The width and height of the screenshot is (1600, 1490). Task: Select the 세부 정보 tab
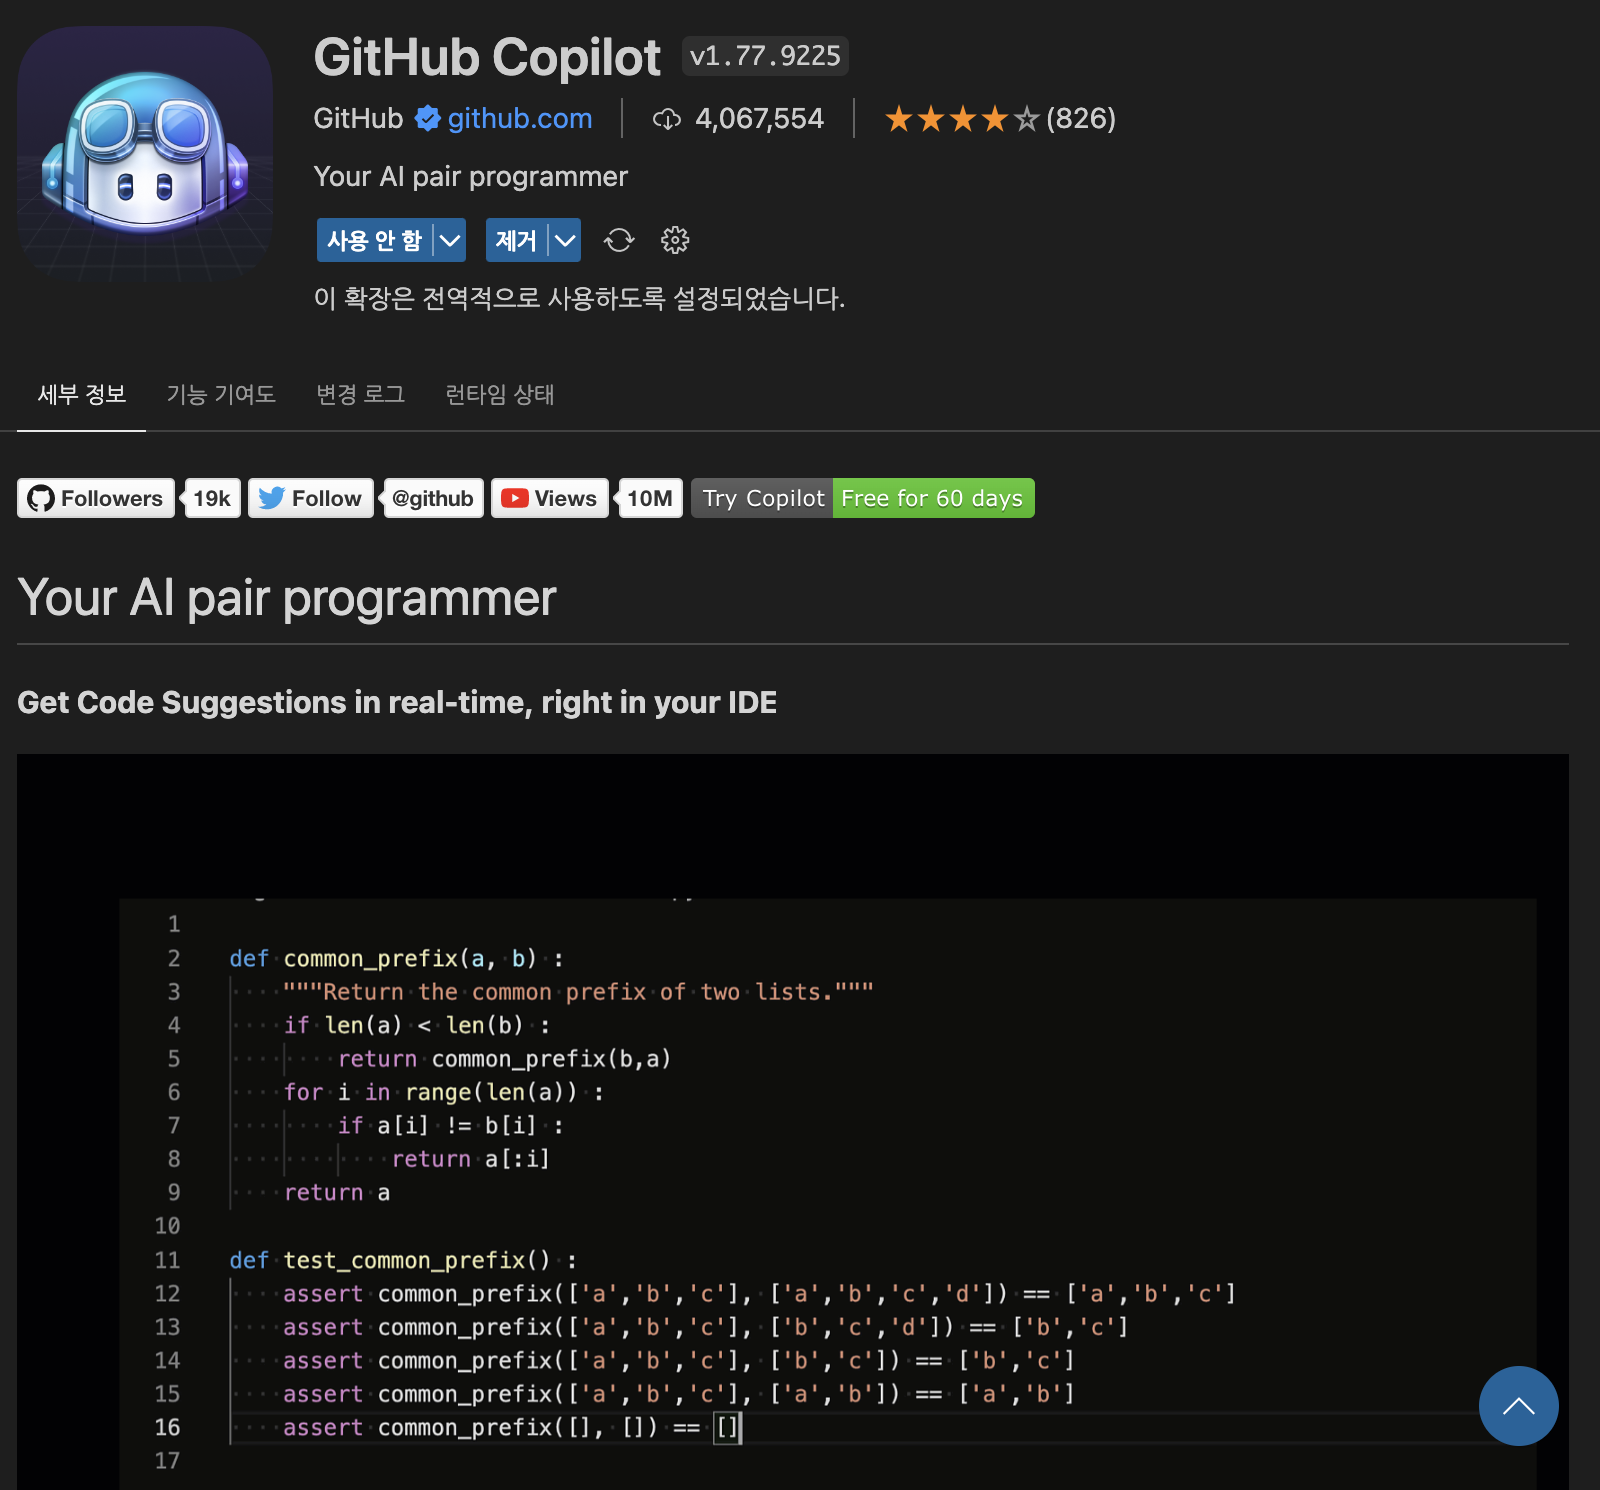click(x=82, y=394)
